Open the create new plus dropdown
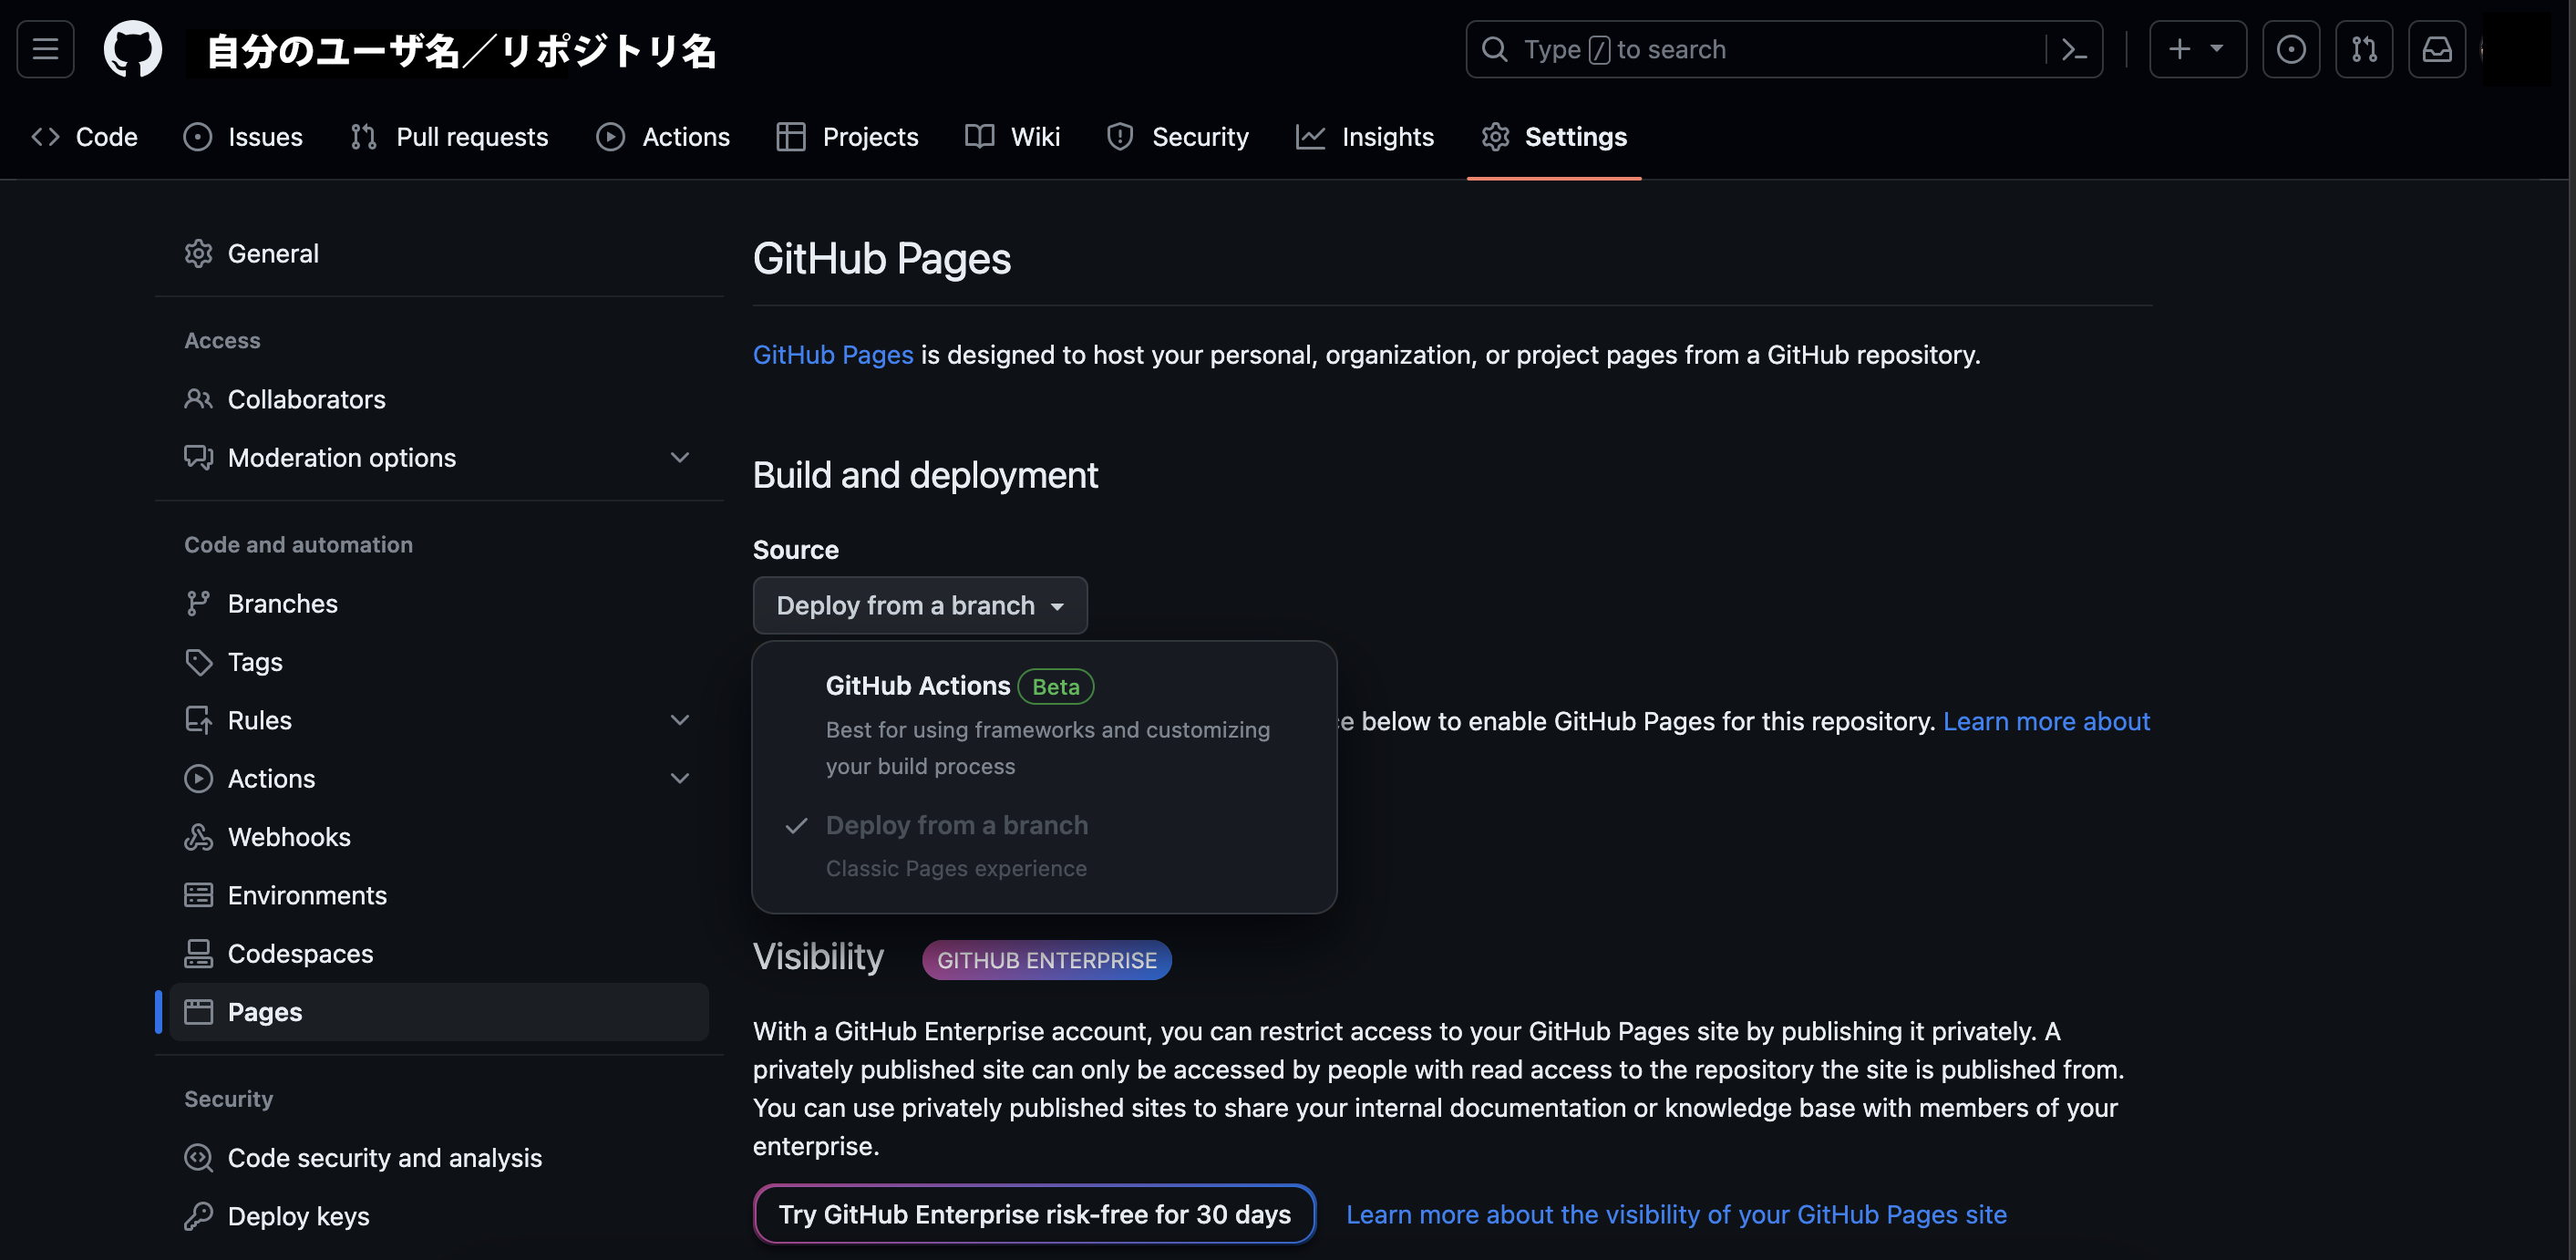2576x1260 pixels. 2196,49
